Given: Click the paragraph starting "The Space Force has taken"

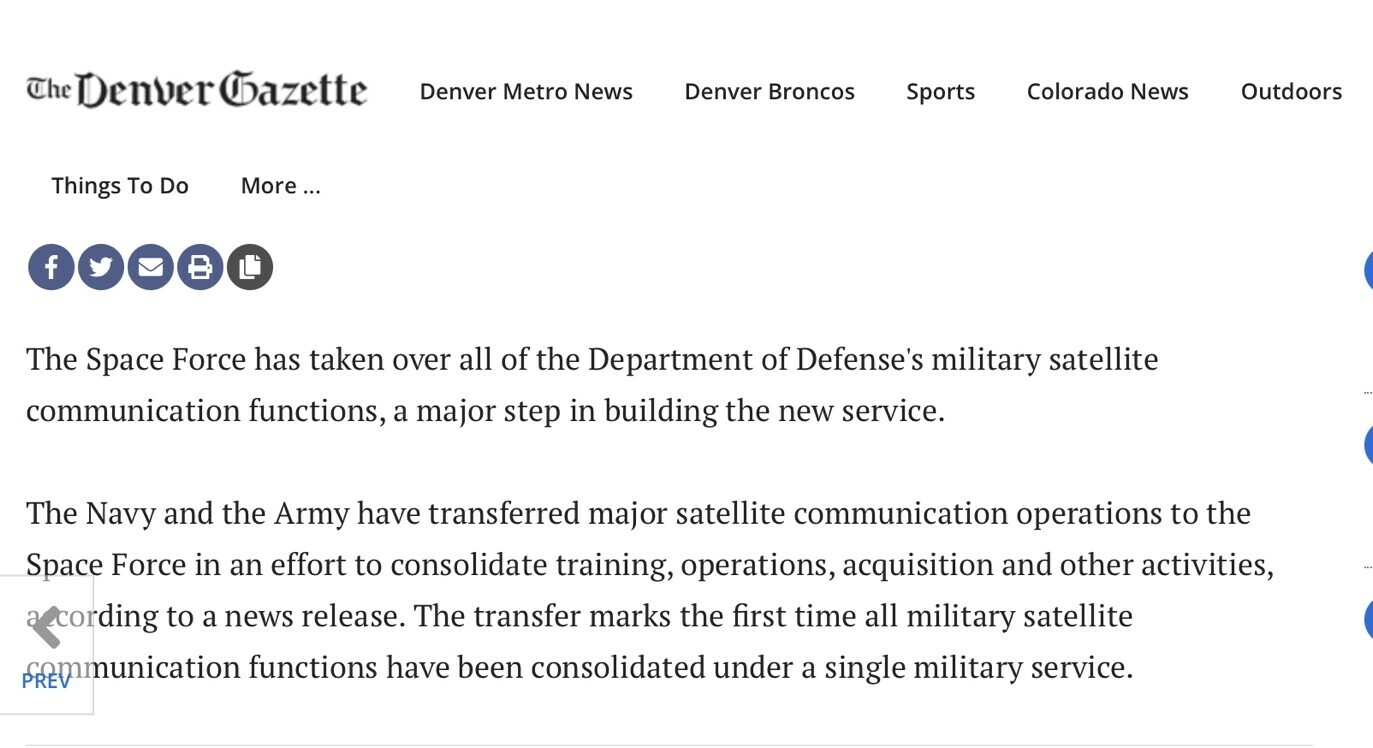Looking at the screenshot, I should [x=592, y=385].
